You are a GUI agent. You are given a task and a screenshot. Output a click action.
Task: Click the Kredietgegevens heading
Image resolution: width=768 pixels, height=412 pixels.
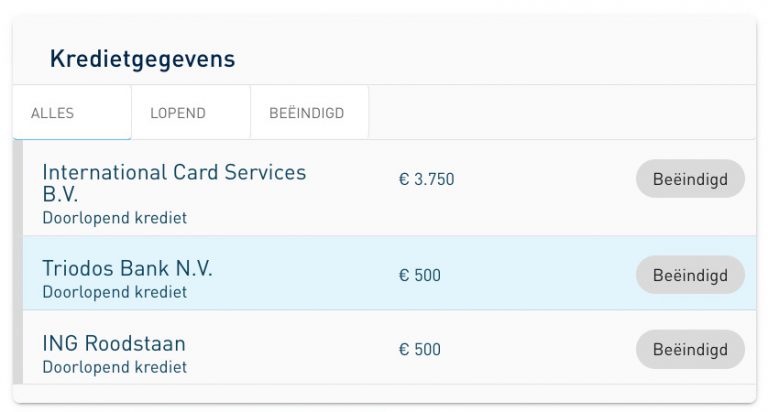(x=143, y=59)
